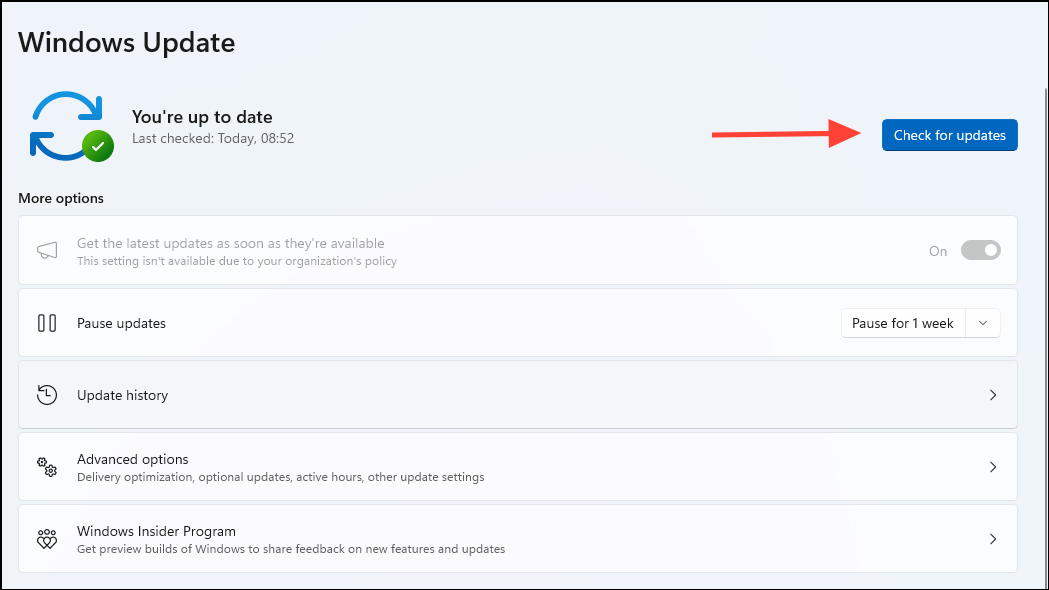Screen dimensions: 1049x590
Task: Toggle Get the latest updates switch
Action: click(x=981, y=250)
